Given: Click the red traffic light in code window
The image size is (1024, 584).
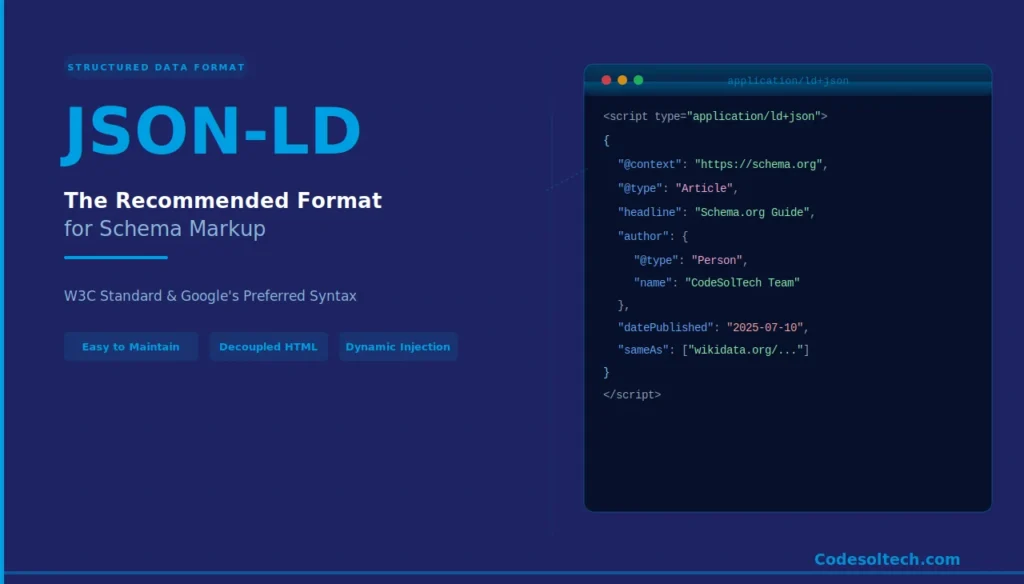Looking at the screenshot, I should click(x=606, y=79).
